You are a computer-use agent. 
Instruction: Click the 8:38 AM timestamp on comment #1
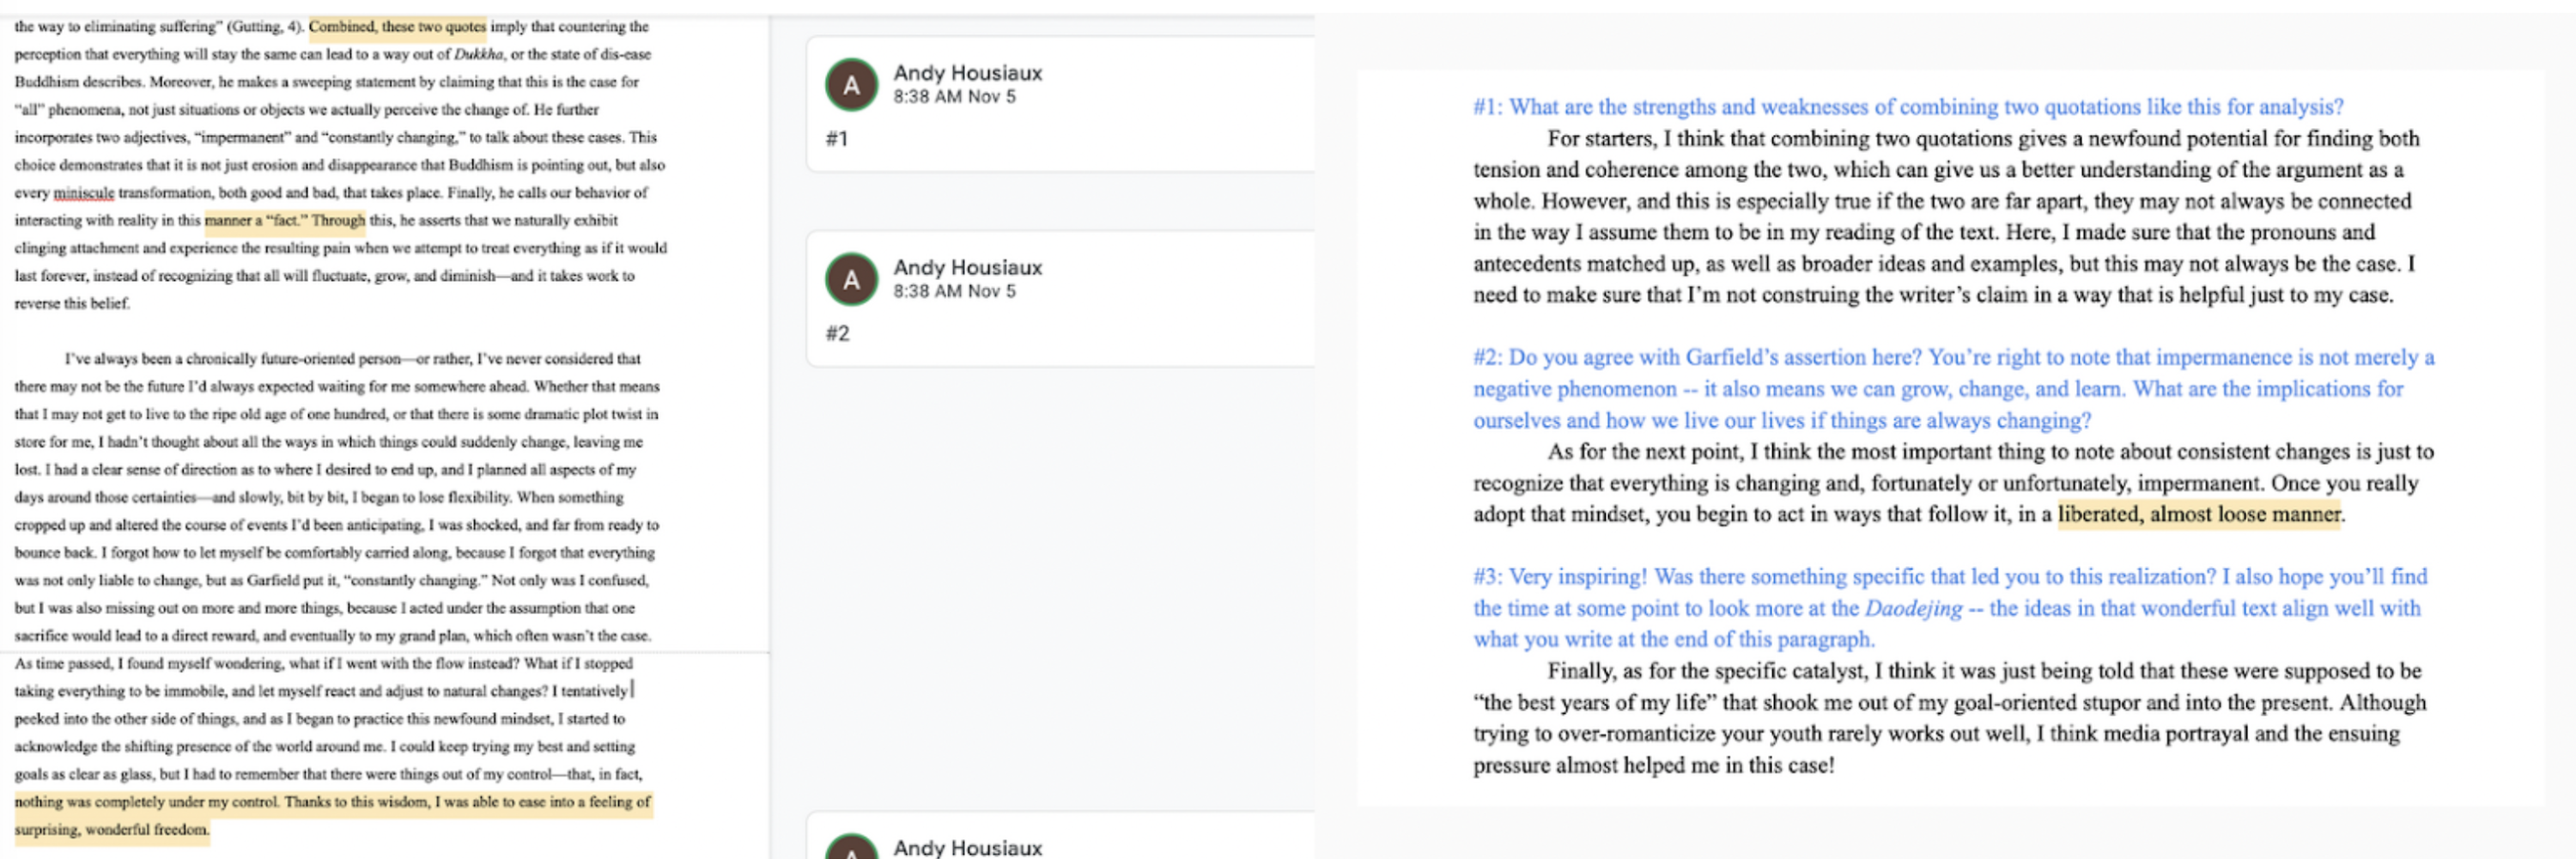(x=954, y=97)
